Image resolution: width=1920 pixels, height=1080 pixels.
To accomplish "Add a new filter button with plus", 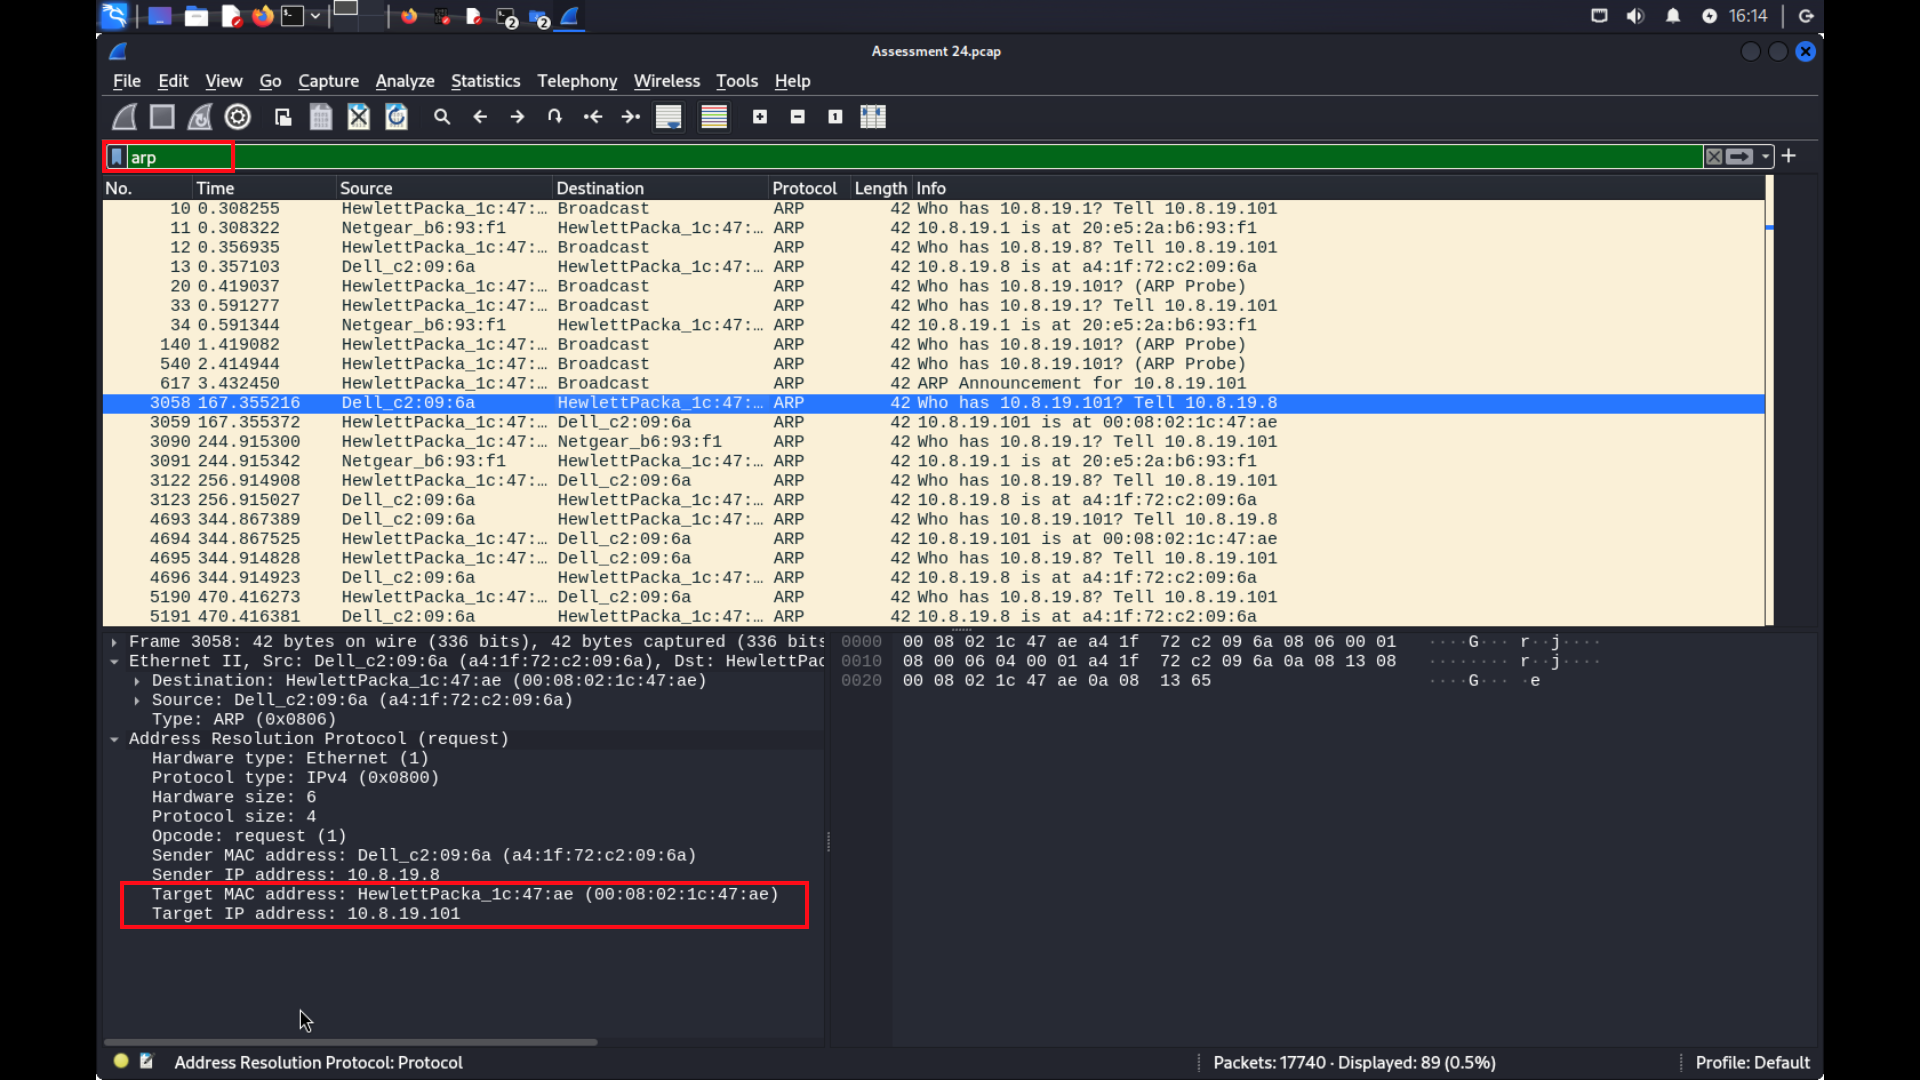I will click(1789, 156).
